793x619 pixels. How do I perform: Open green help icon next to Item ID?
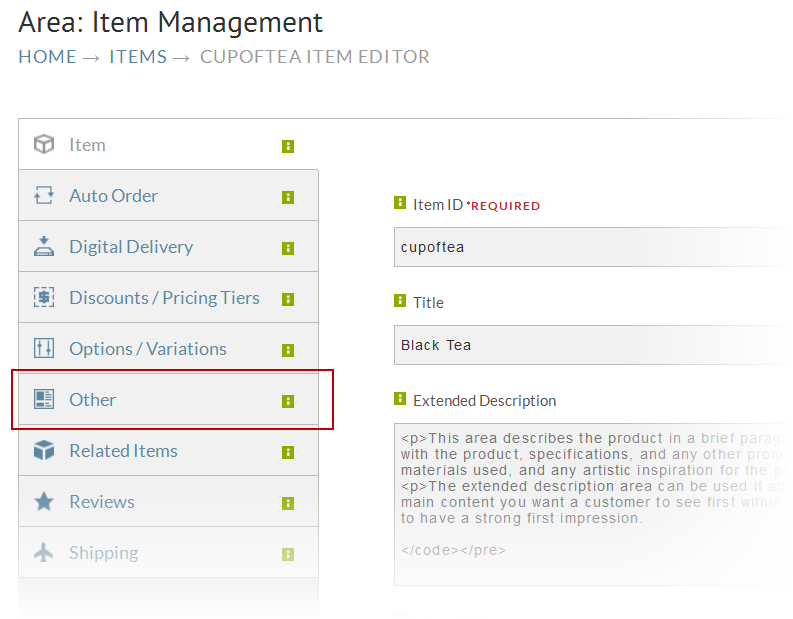pyautogui.click(x=400, y=203)
